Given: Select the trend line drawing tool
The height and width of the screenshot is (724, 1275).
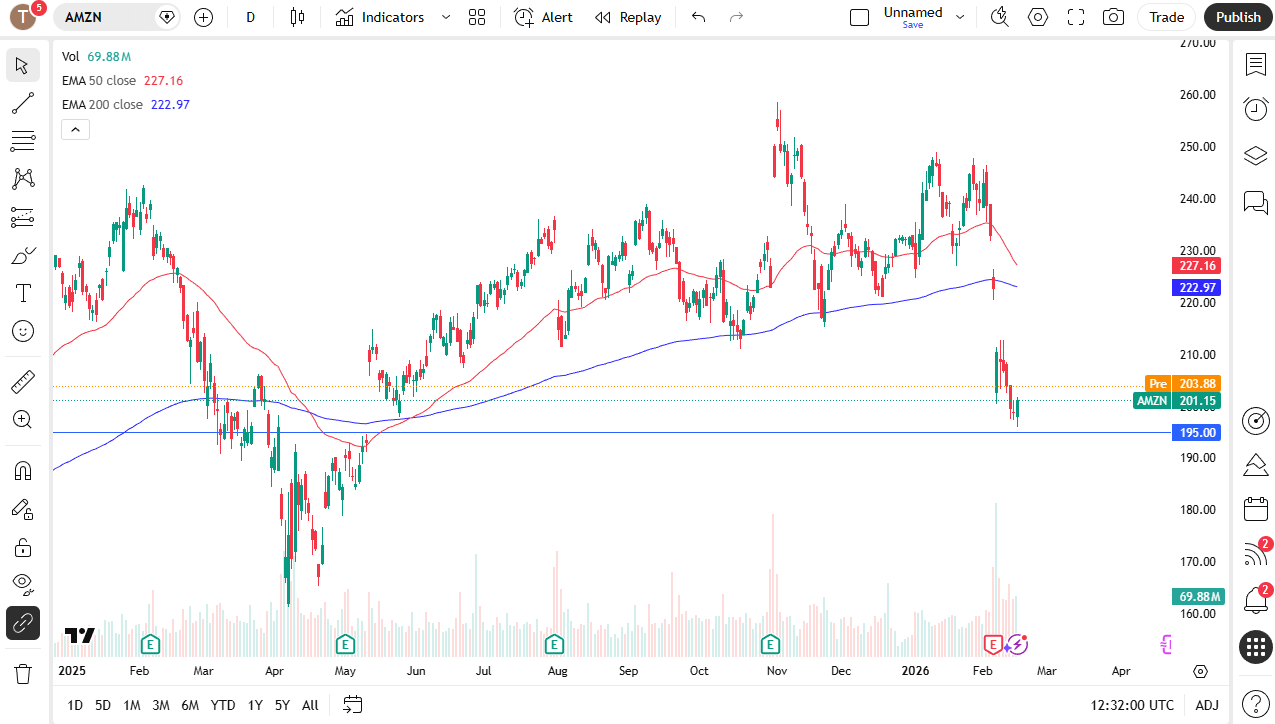Looking at the screenshot, I should [x=23, y=102].
